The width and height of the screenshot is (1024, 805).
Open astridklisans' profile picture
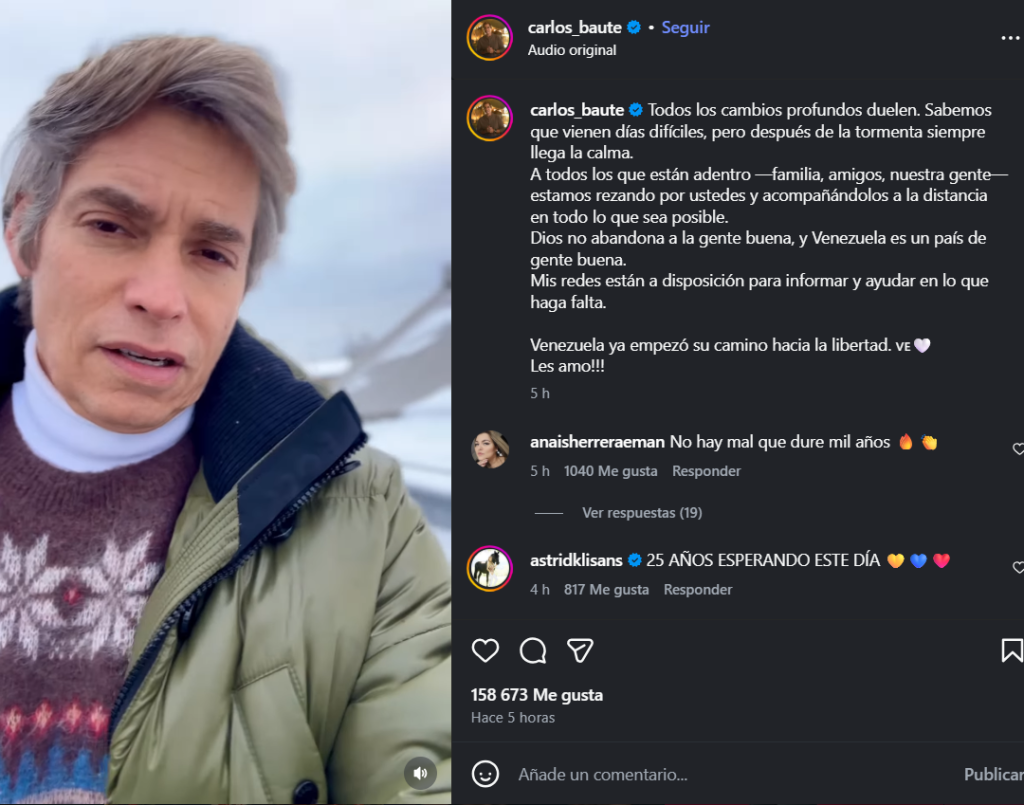coord(490,568)
